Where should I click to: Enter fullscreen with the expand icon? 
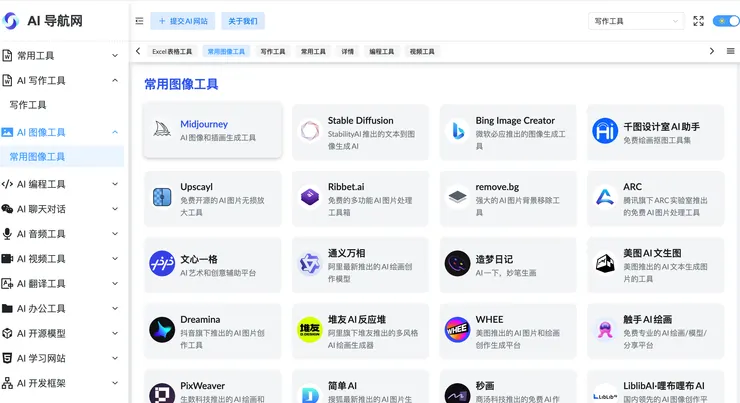point(698,21)
